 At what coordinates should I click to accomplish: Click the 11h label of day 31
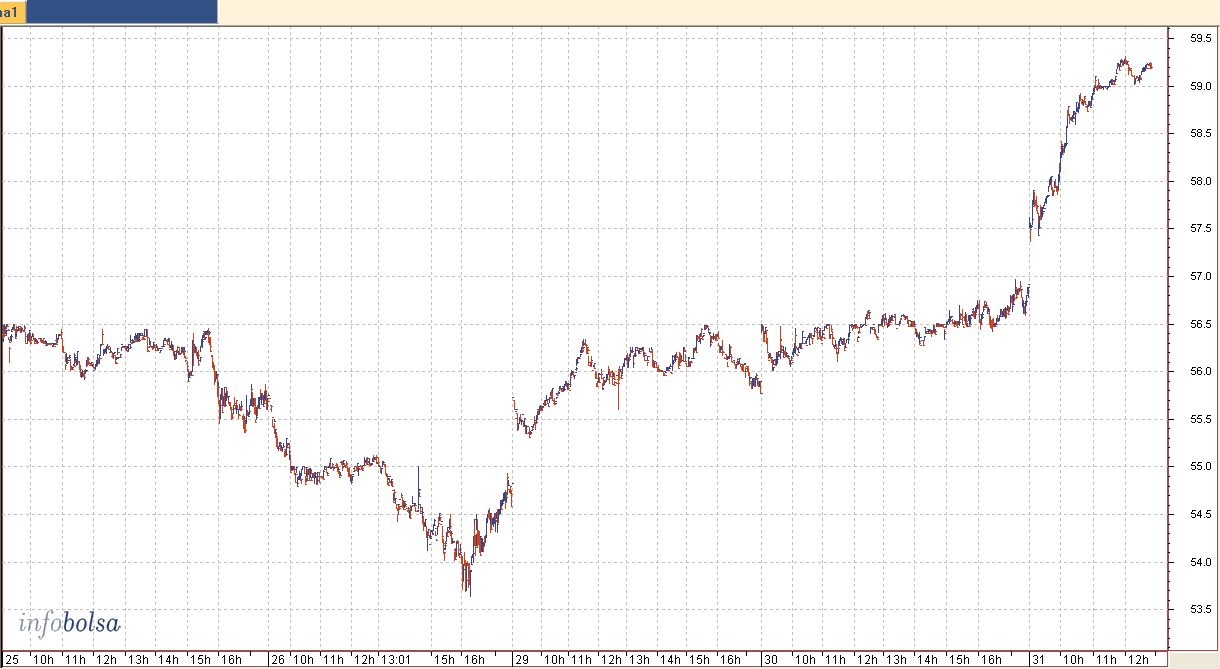1106,660
